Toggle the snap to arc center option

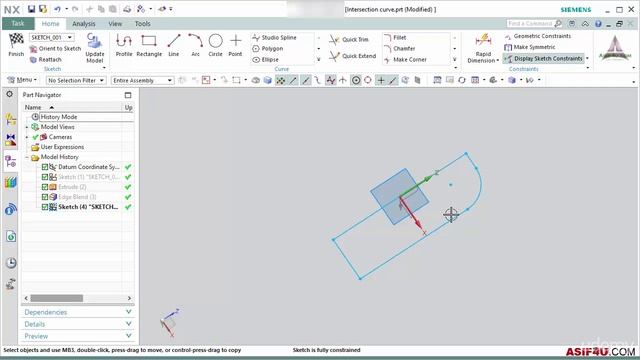point(356,80)
